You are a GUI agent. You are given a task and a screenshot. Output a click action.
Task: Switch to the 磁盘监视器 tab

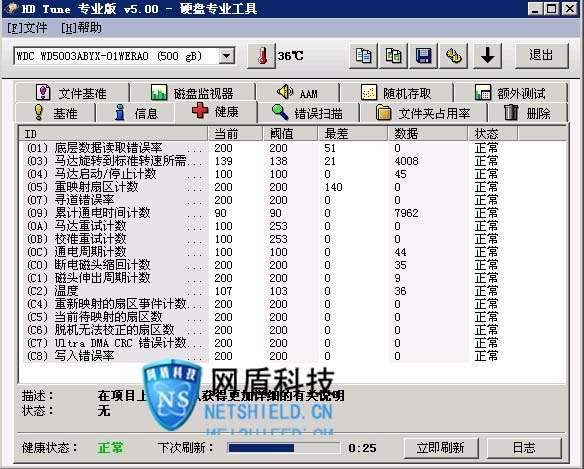[193, 93]
